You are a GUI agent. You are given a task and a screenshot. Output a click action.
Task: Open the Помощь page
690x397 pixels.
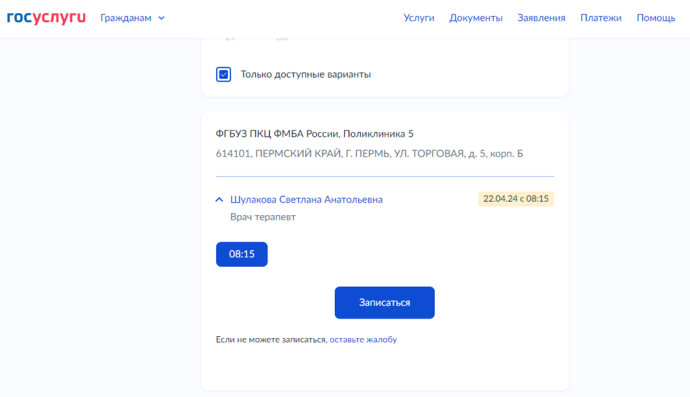(656, 18)
